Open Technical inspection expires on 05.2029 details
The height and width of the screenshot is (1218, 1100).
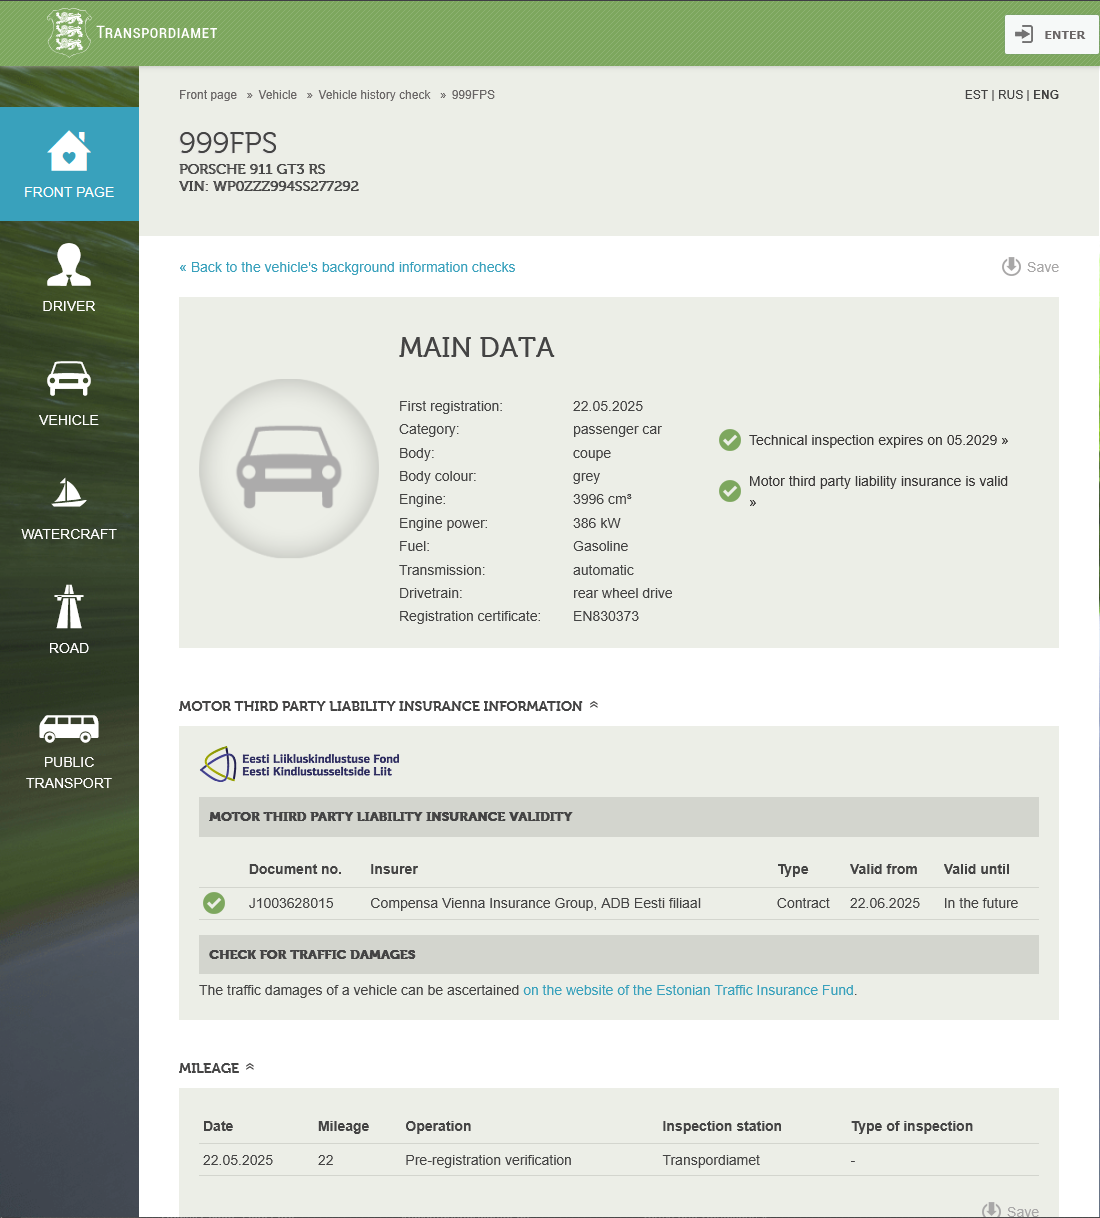point(878,440)
